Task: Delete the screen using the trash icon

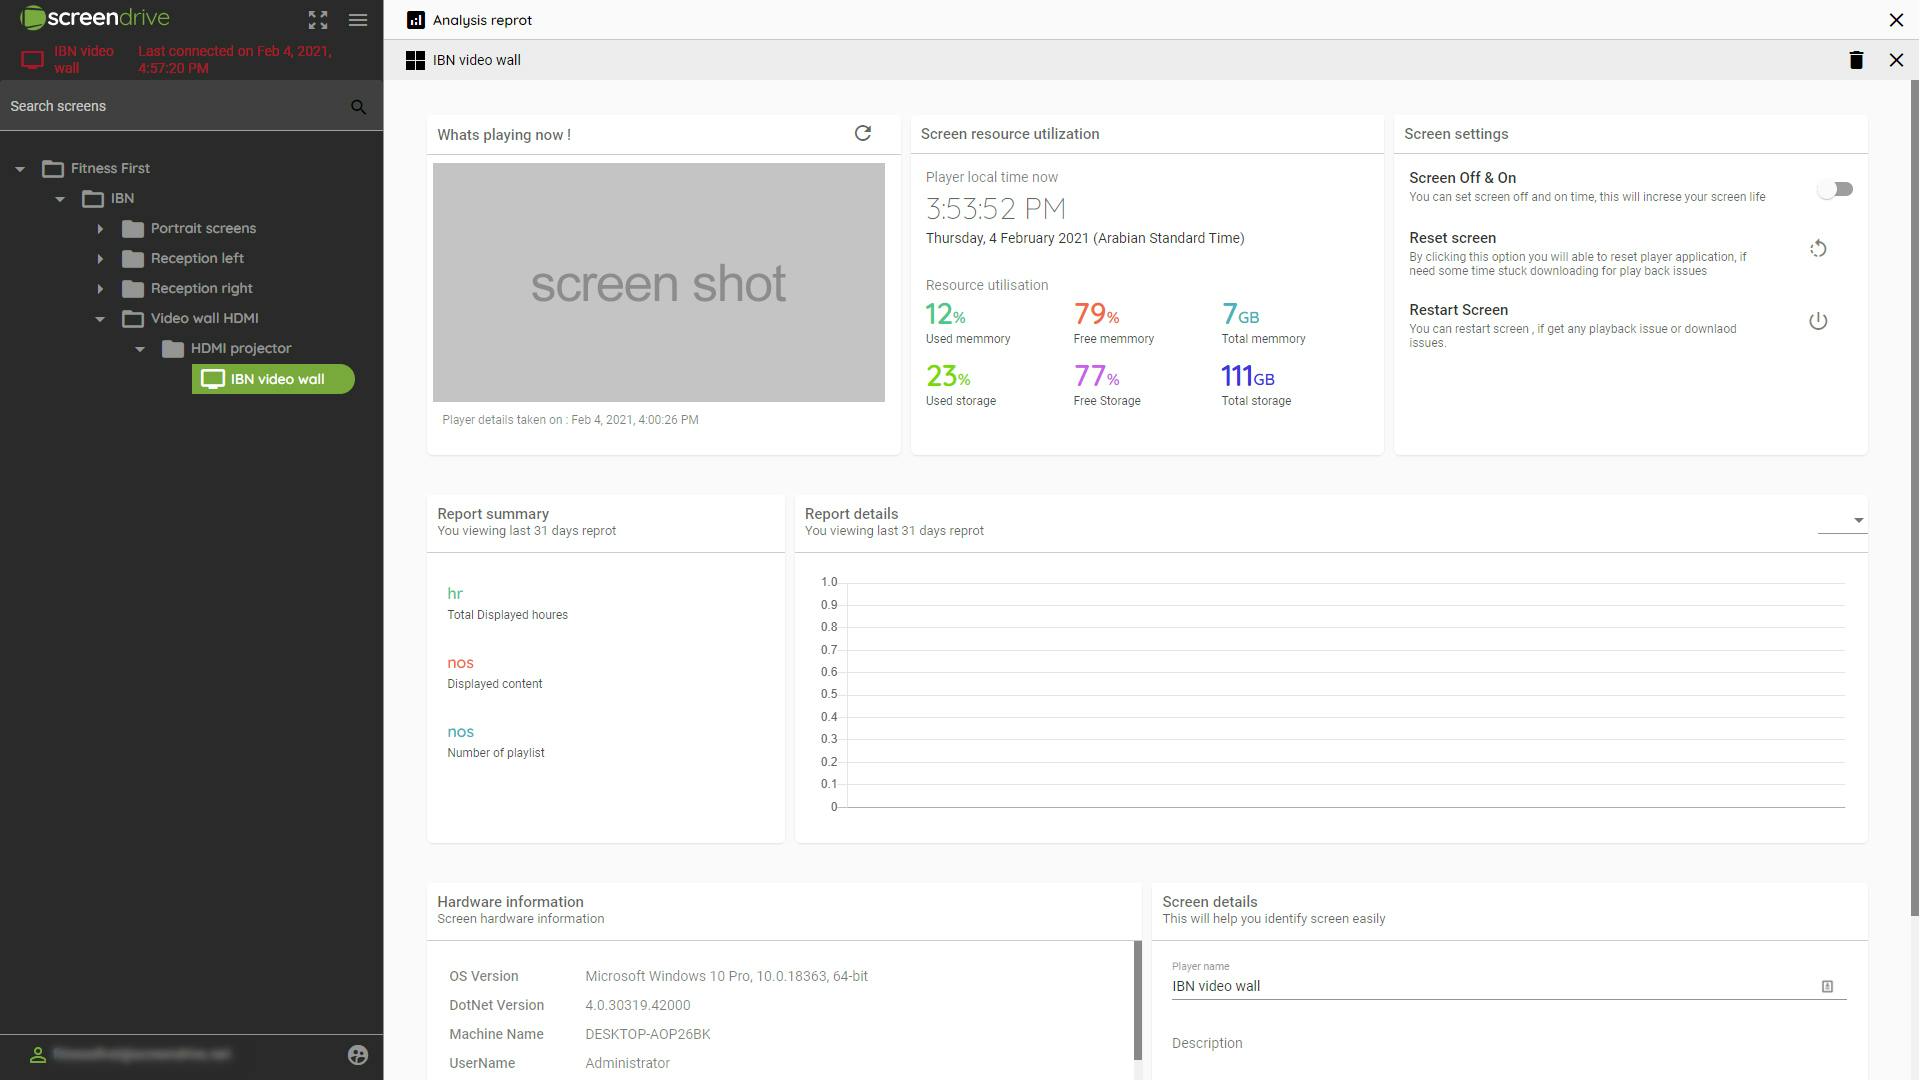Action: [x=1856, y=60]
